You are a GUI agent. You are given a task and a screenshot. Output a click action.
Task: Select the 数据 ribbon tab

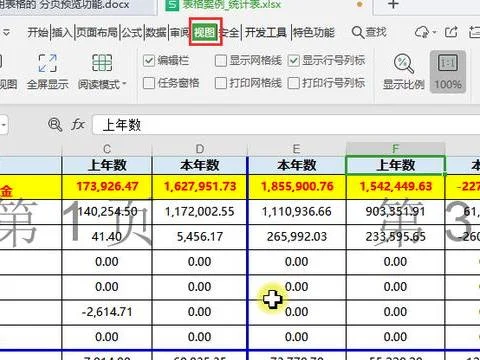point(156,33)
